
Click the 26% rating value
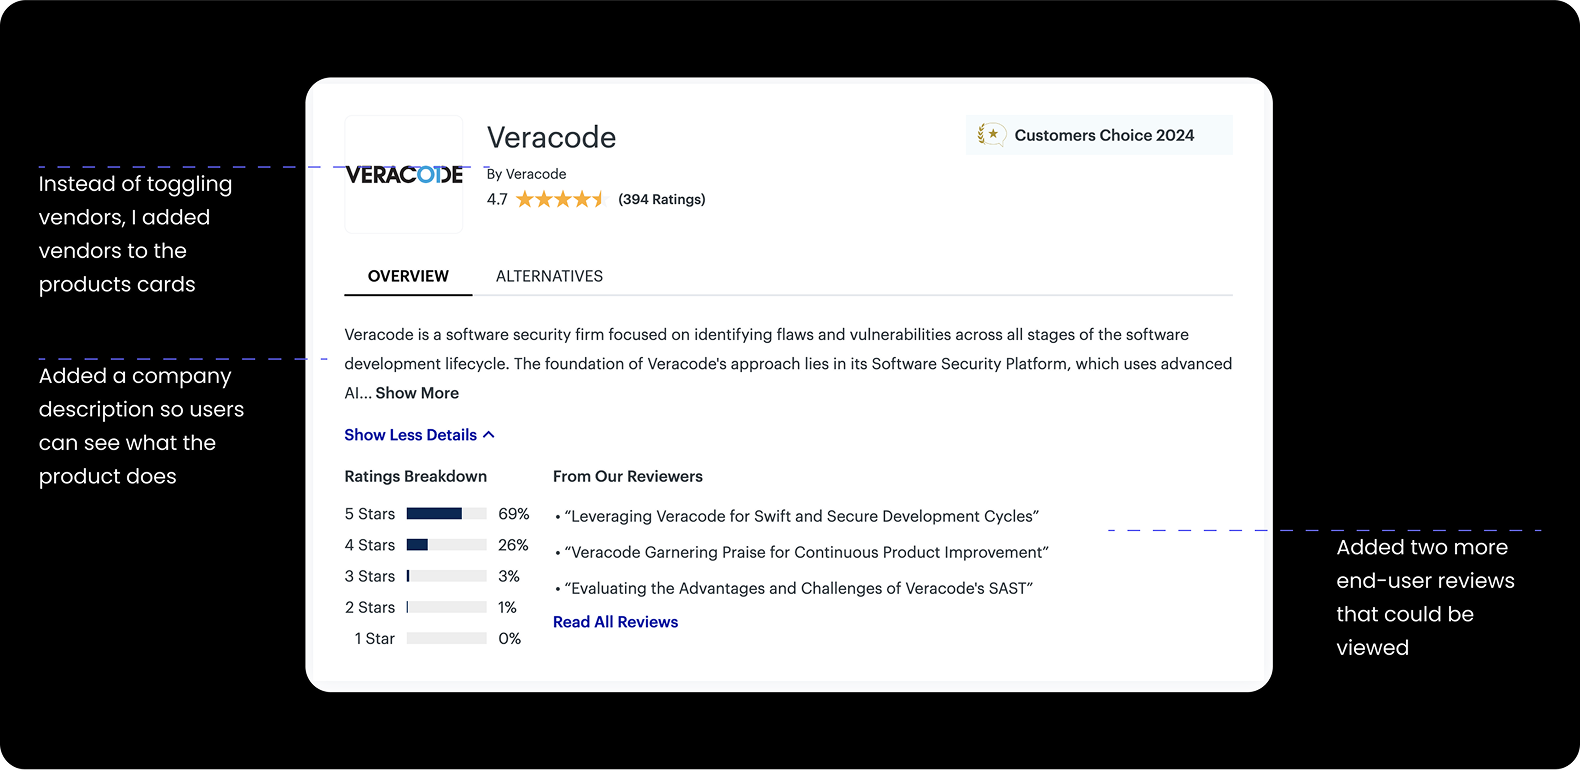coord(513,545)
